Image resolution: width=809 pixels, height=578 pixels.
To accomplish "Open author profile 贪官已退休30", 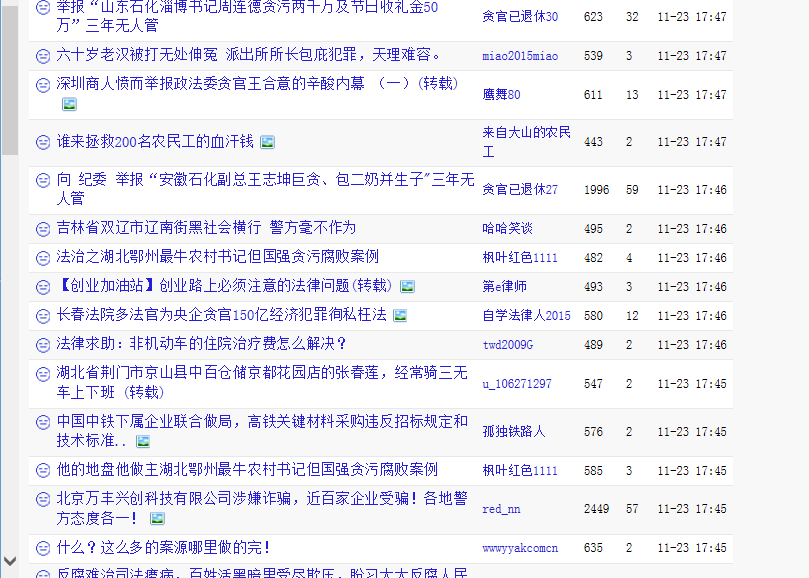I will 520,17.
